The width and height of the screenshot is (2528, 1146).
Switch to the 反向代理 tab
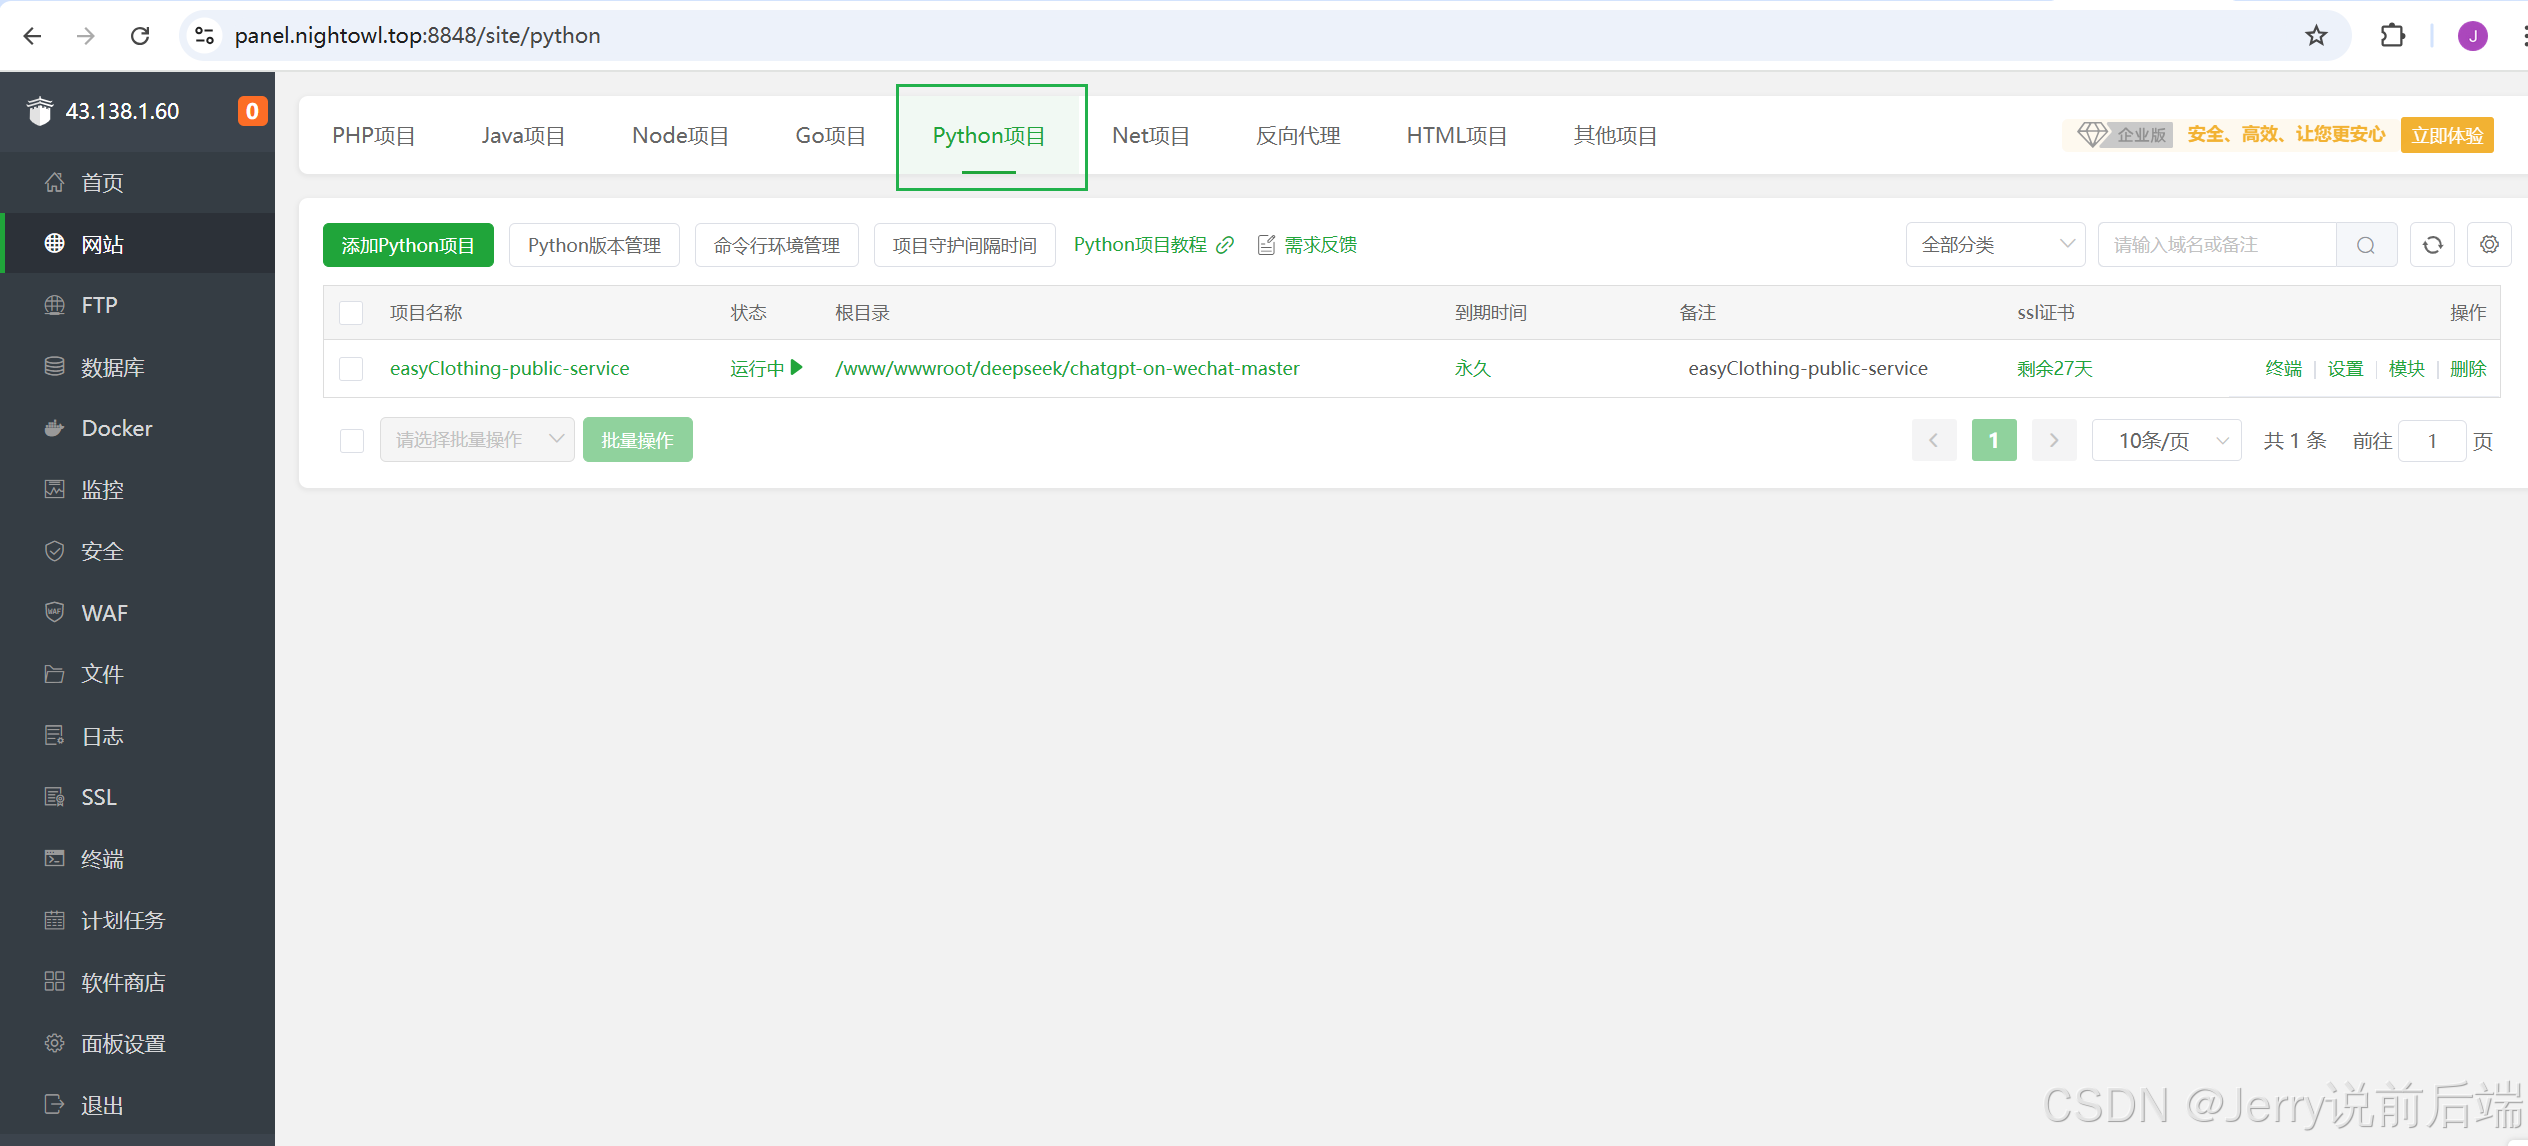(1297, 136)
